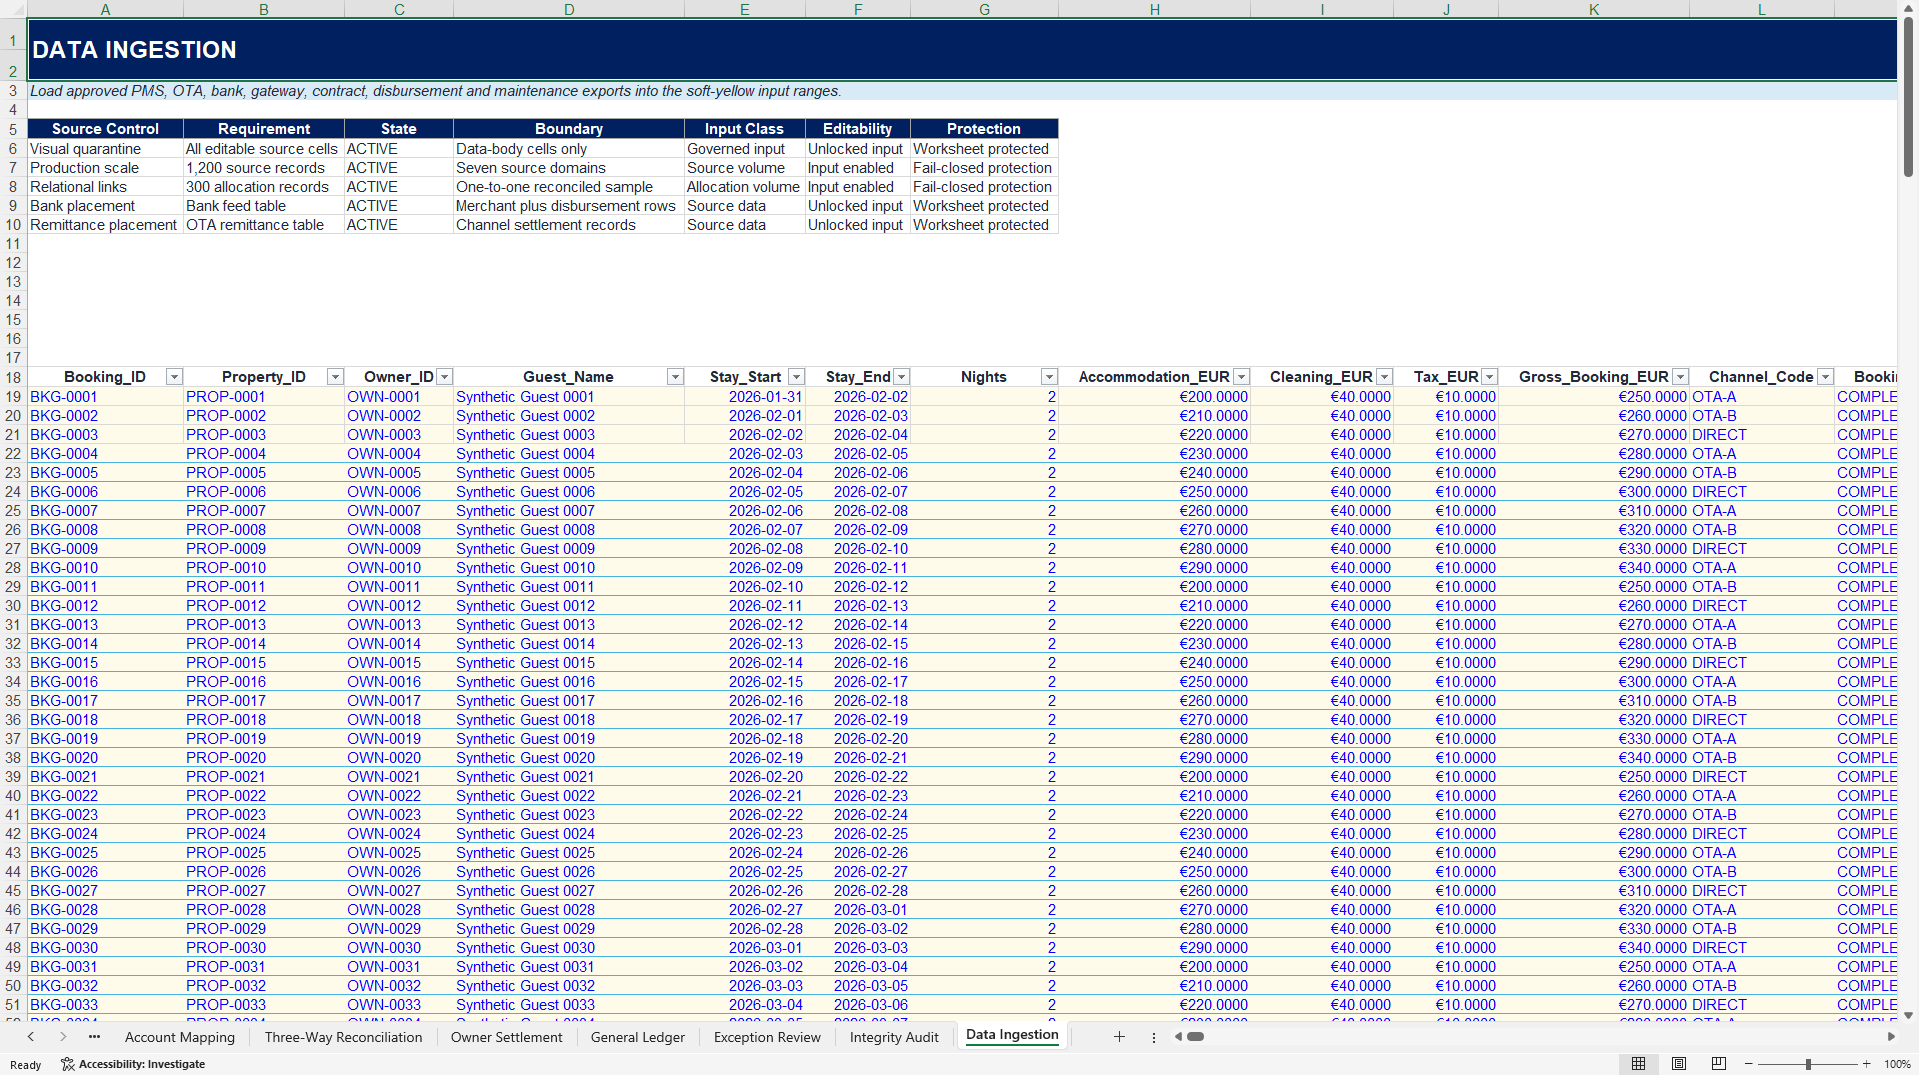
Task: Switch to Normal view
Action: (1638, 1064)
